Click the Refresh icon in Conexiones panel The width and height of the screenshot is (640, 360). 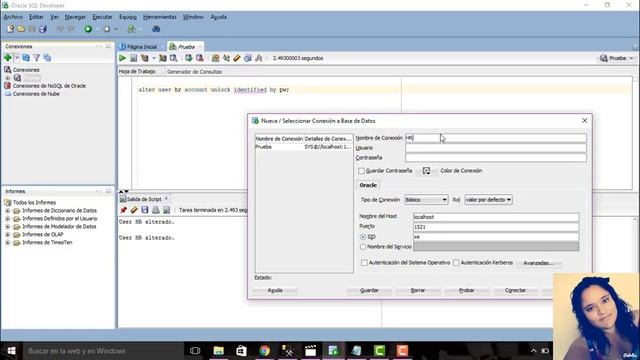click(26, 58)
